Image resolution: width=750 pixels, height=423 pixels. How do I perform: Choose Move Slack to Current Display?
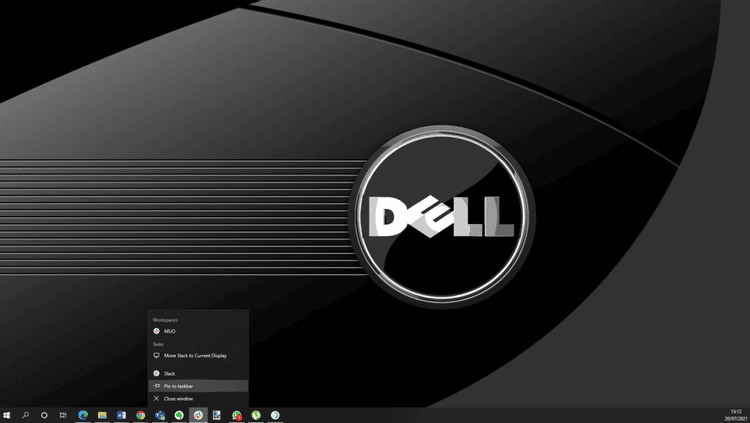pyautogui.click(x=198, y=356)
